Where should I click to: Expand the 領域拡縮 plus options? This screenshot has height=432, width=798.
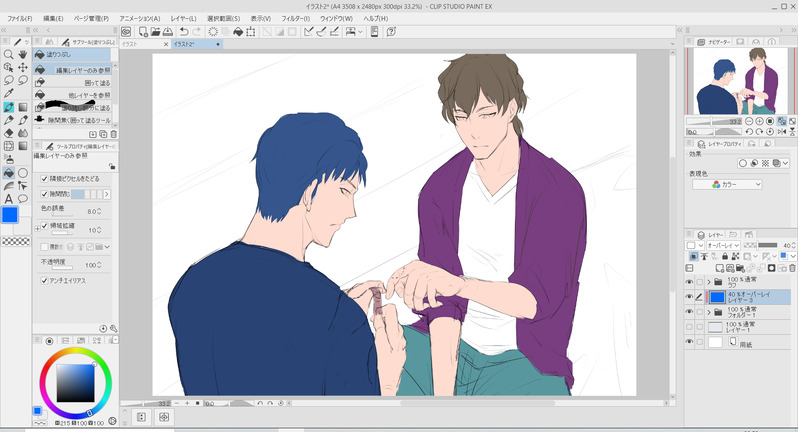click(x=37, y=229)
